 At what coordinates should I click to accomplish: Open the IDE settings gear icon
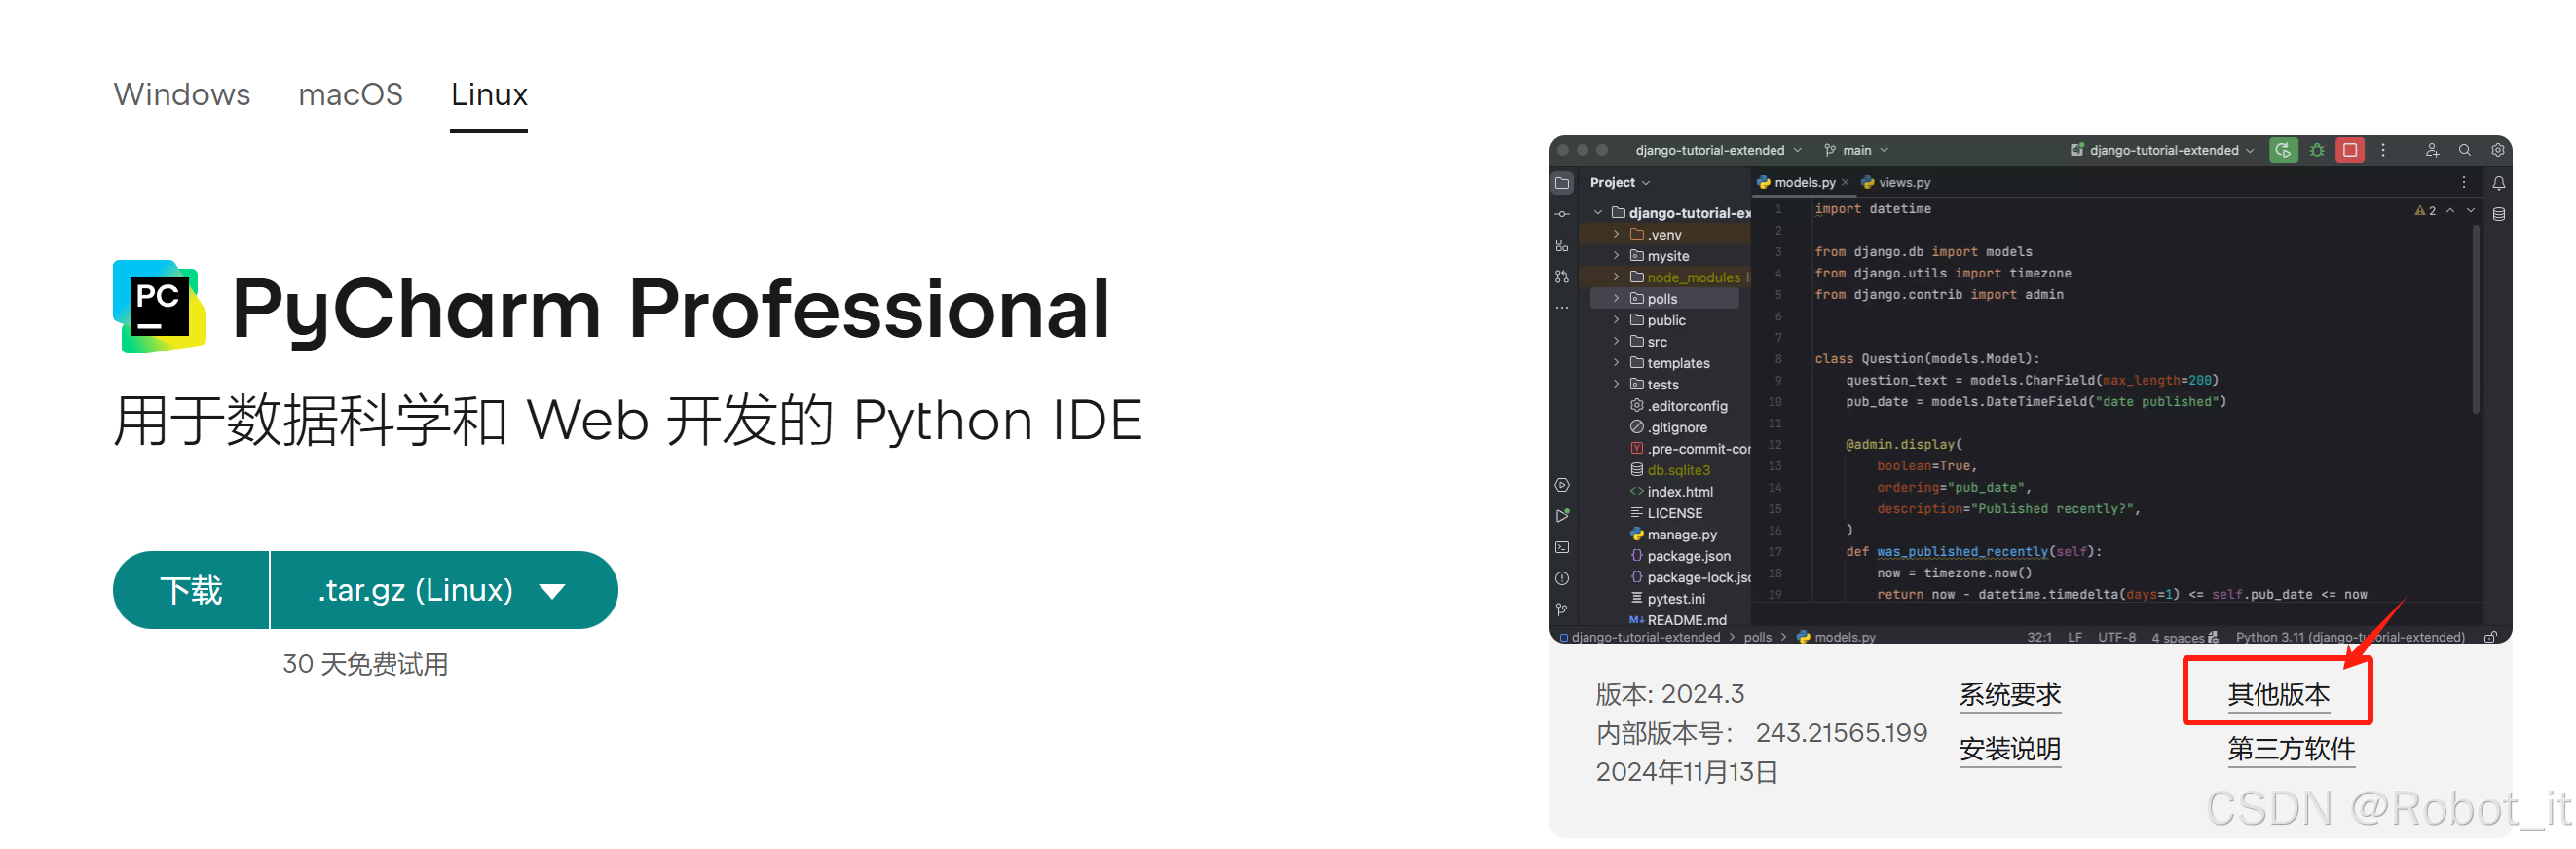2497,150
